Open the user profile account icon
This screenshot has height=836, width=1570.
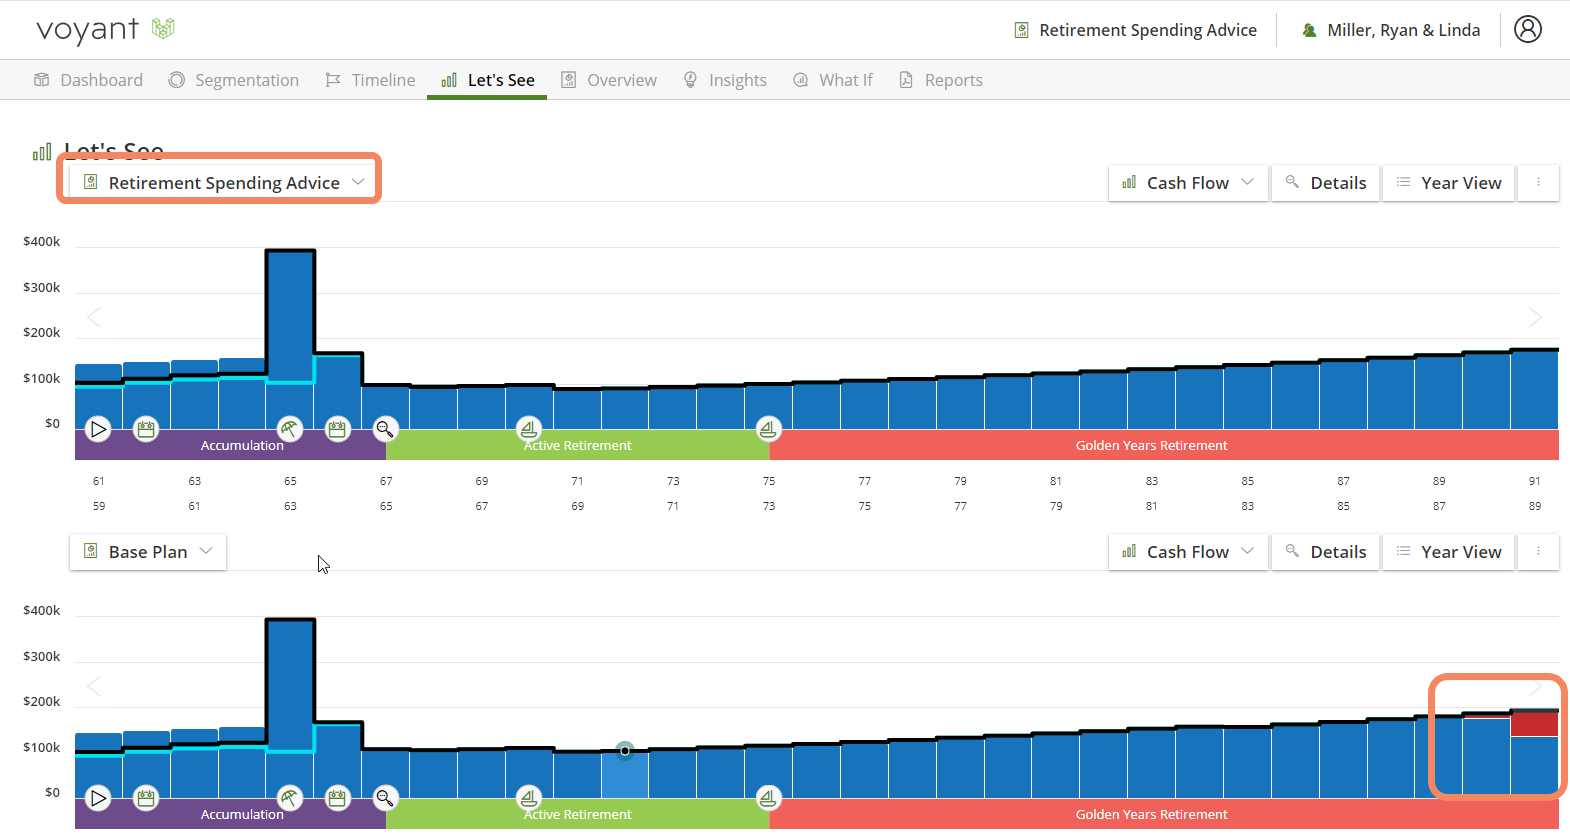coord(1527,30)
